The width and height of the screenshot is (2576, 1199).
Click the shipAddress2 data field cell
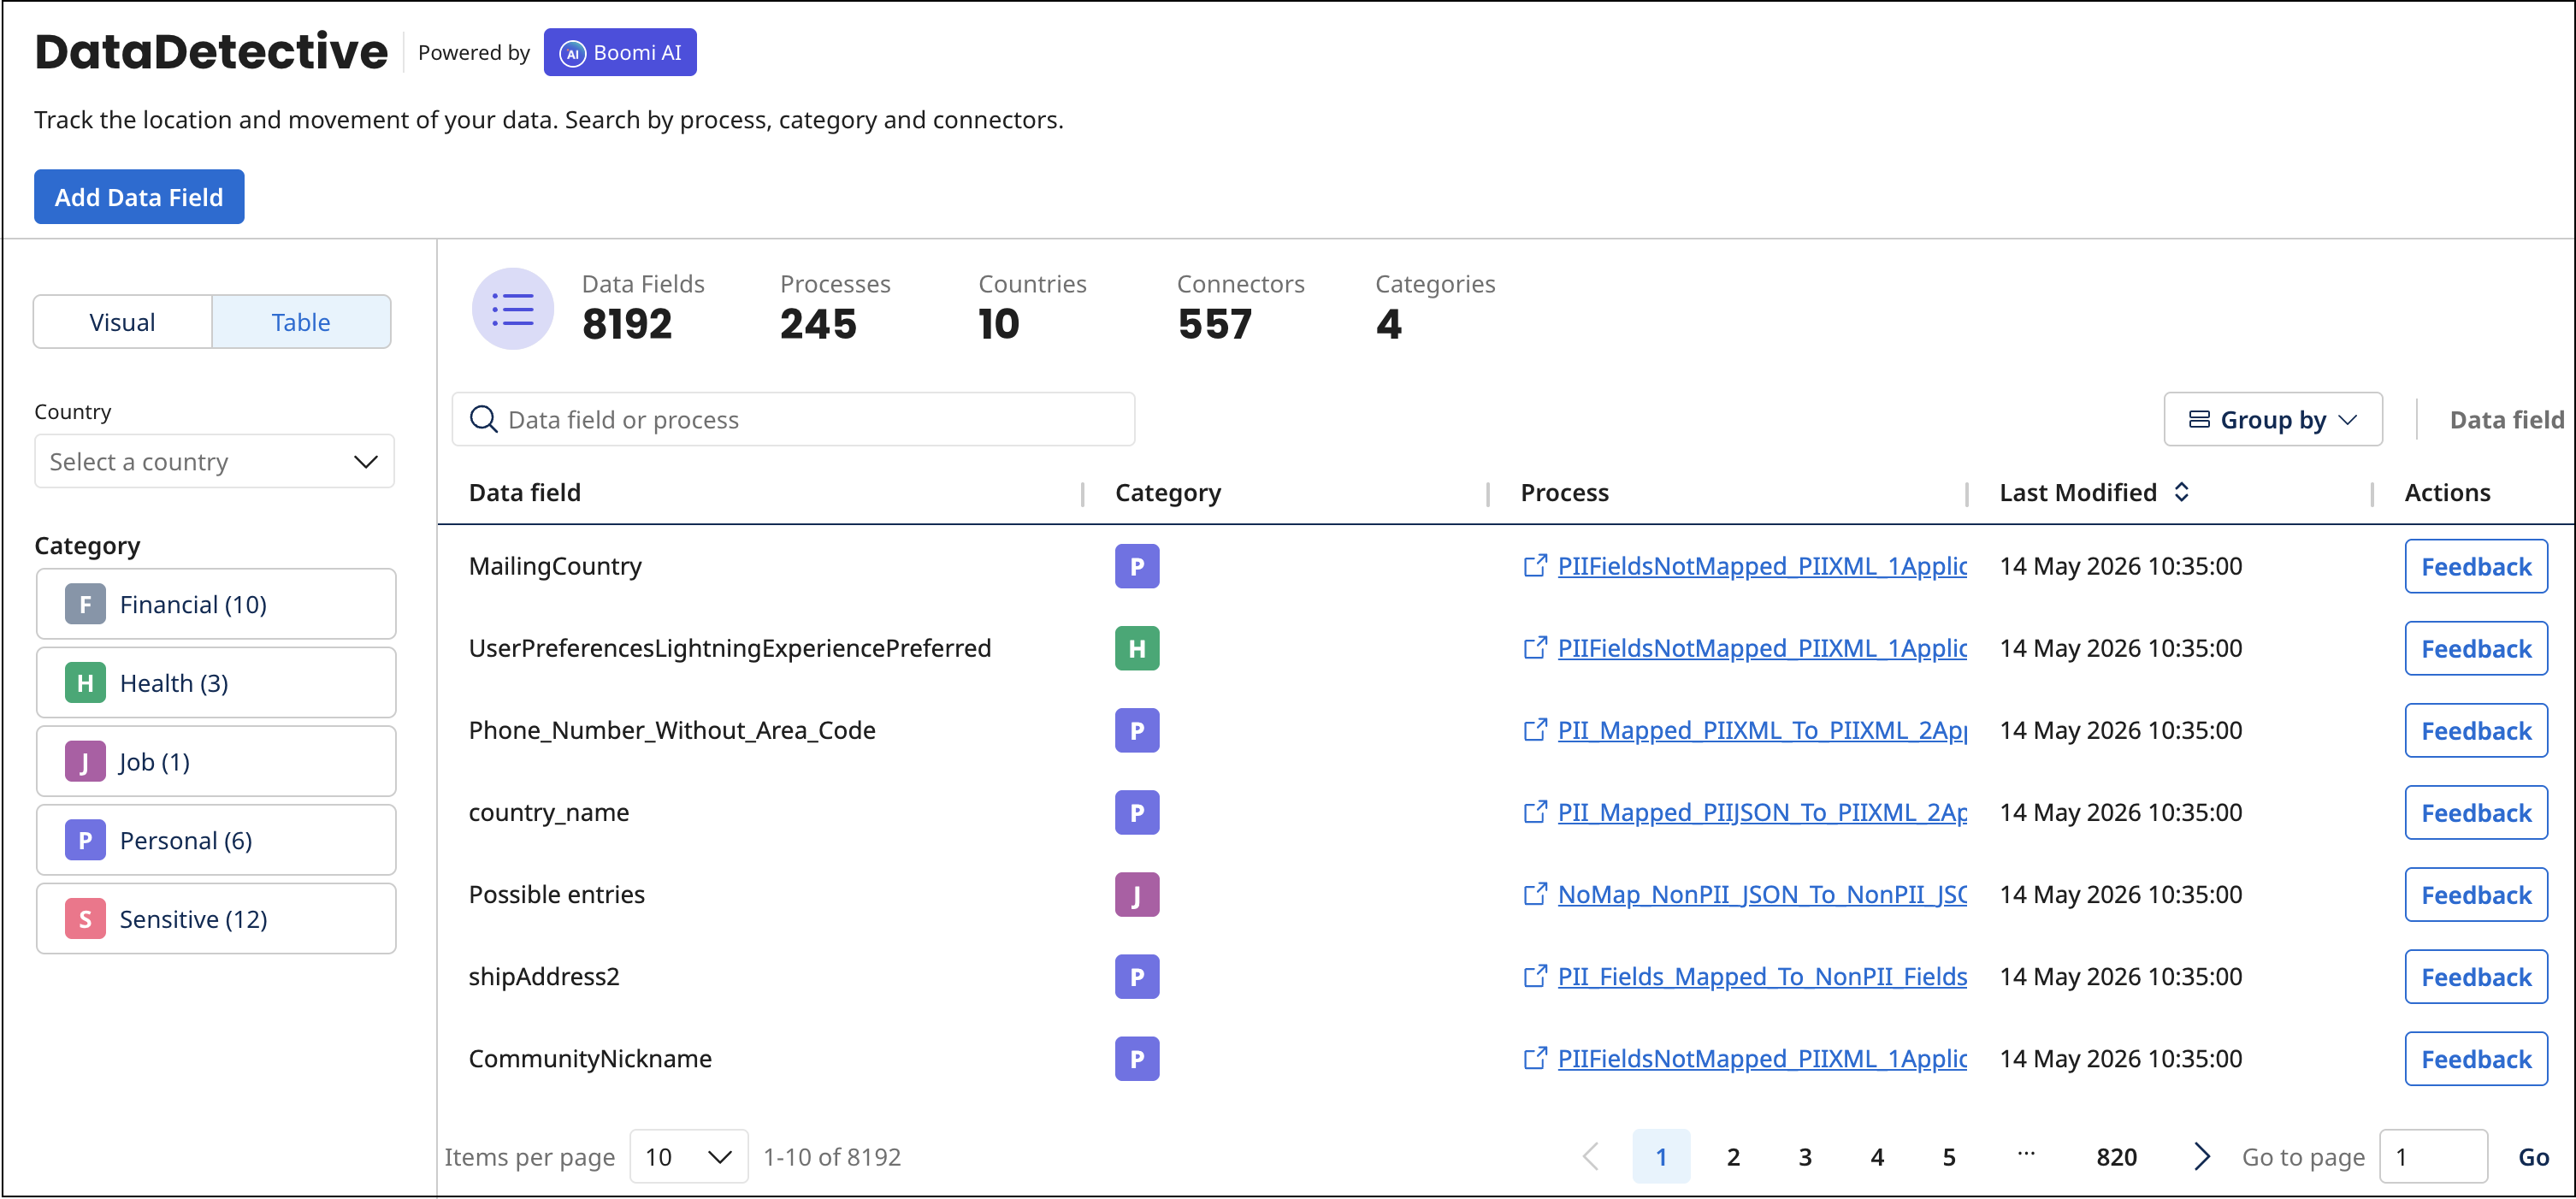click(x=544, y=976)
